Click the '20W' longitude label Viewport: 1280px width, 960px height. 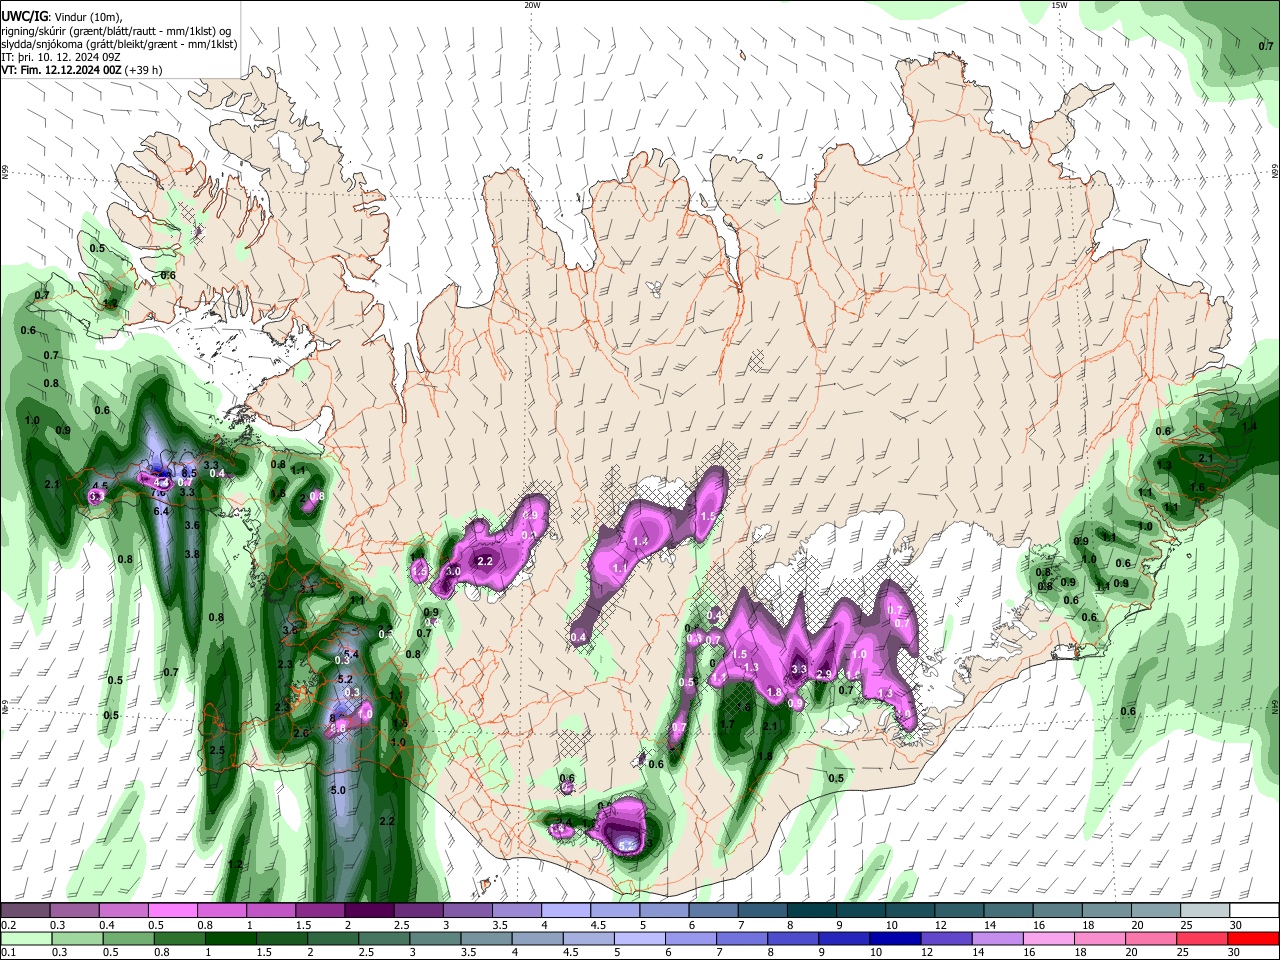(x=532, y=5)
